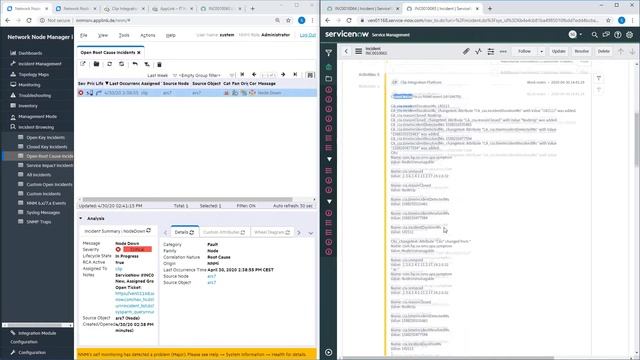The width and height of the screenshot is (640, 360).
Task: Open the incident in a new window icon in NNMi toolbar
Action: (83, 64)
